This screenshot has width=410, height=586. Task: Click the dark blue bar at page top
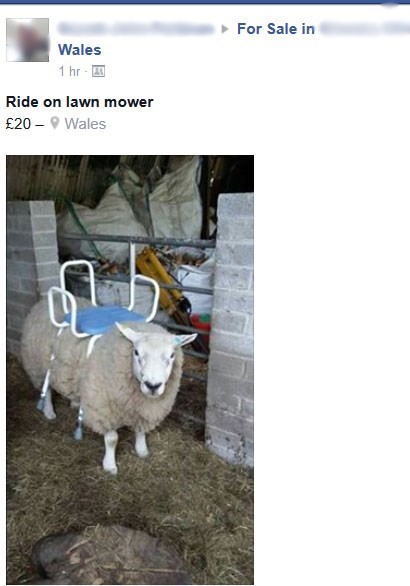[x=205, y=2]
